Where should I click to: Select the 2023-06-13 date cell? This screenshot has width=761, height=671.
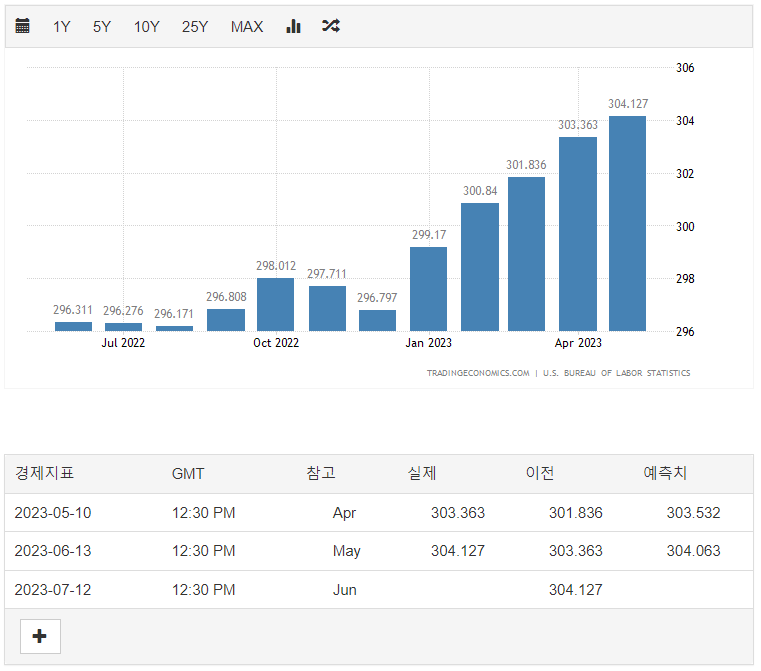(53, 551)
